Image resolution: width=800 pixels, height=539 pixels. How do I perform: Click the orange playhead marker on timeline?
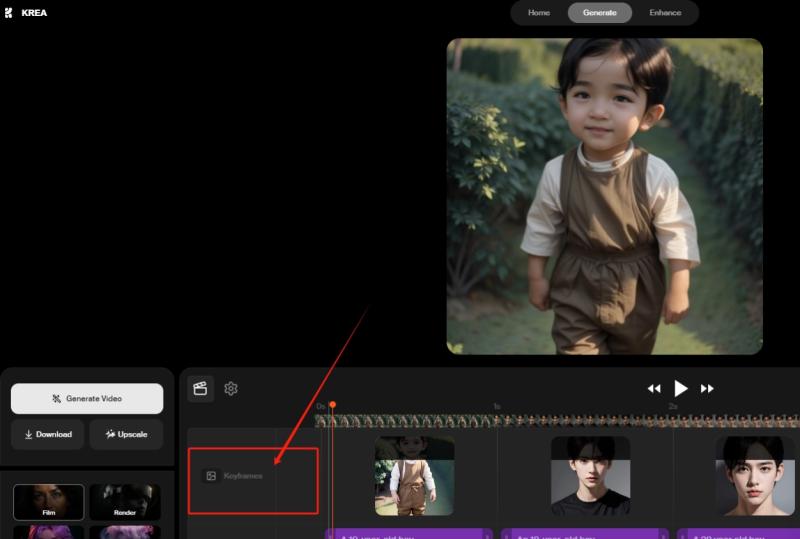pyautogui.click(x=332, y=405)
